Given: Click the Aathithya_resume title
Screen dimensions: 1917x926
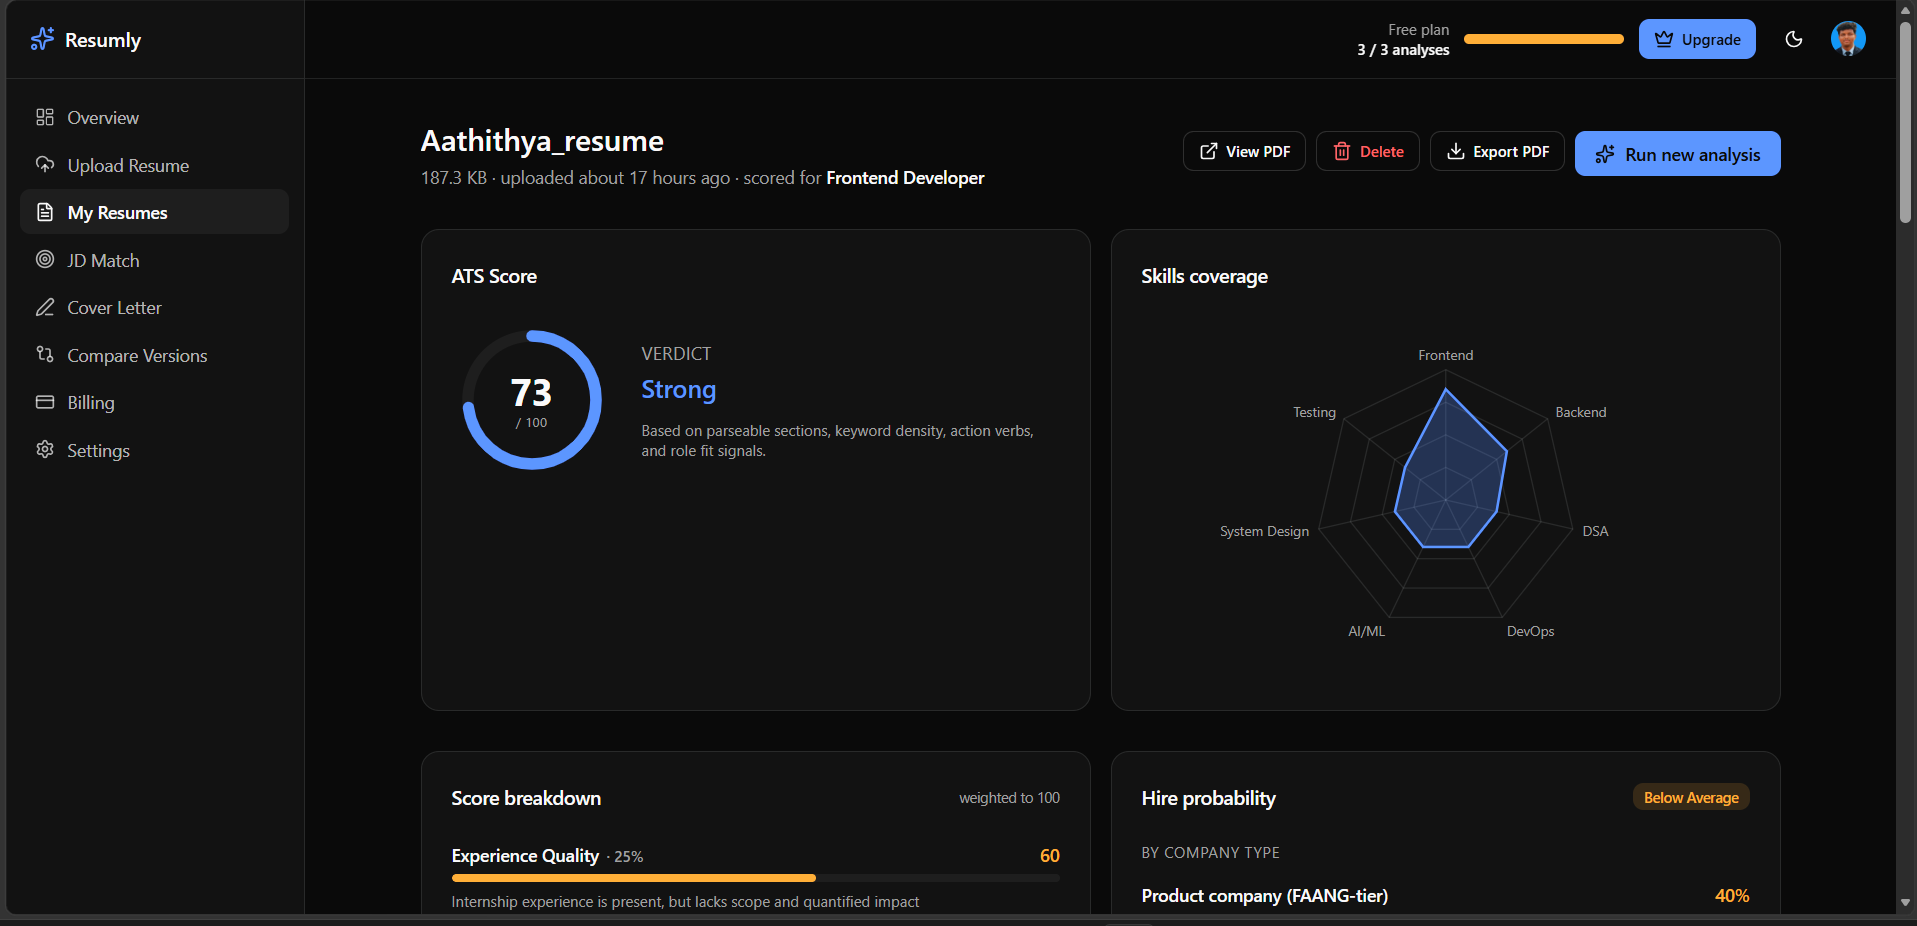Looking at the screenshot, I should click(542, 141).
